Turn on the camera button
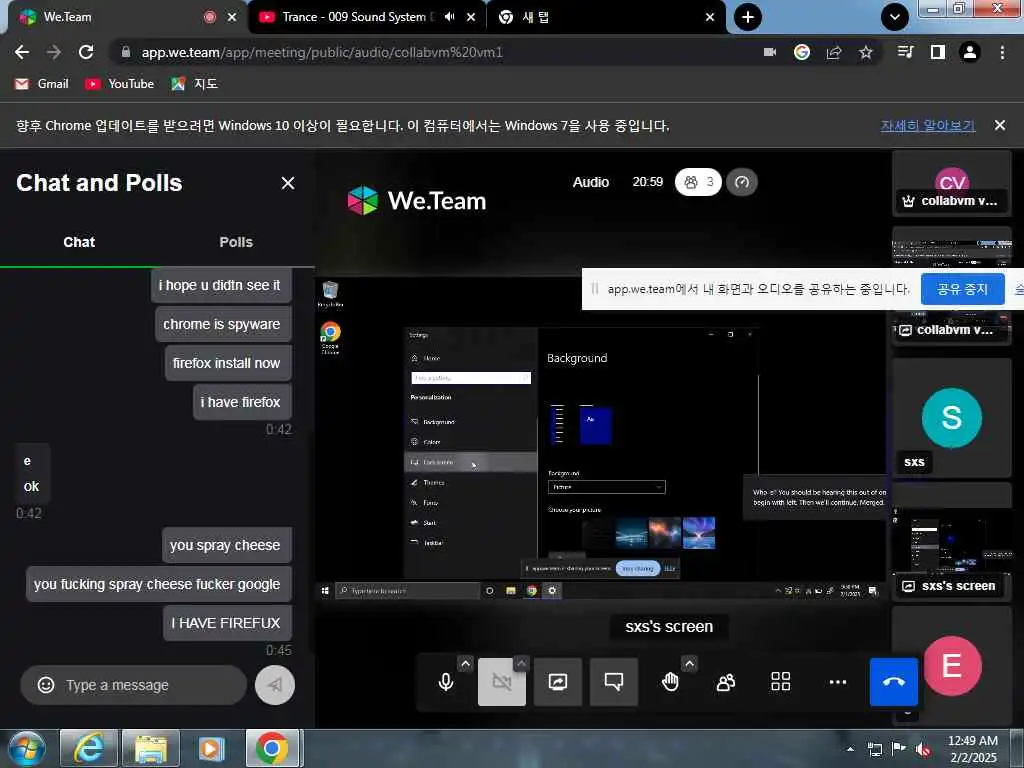Screen dimensions: 1024x768 click(x=502, y=682)
